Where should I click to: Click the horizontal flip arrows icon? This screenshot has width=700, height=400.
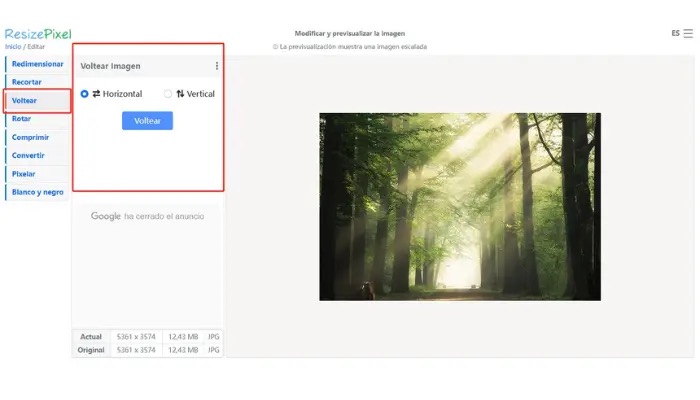96,94
